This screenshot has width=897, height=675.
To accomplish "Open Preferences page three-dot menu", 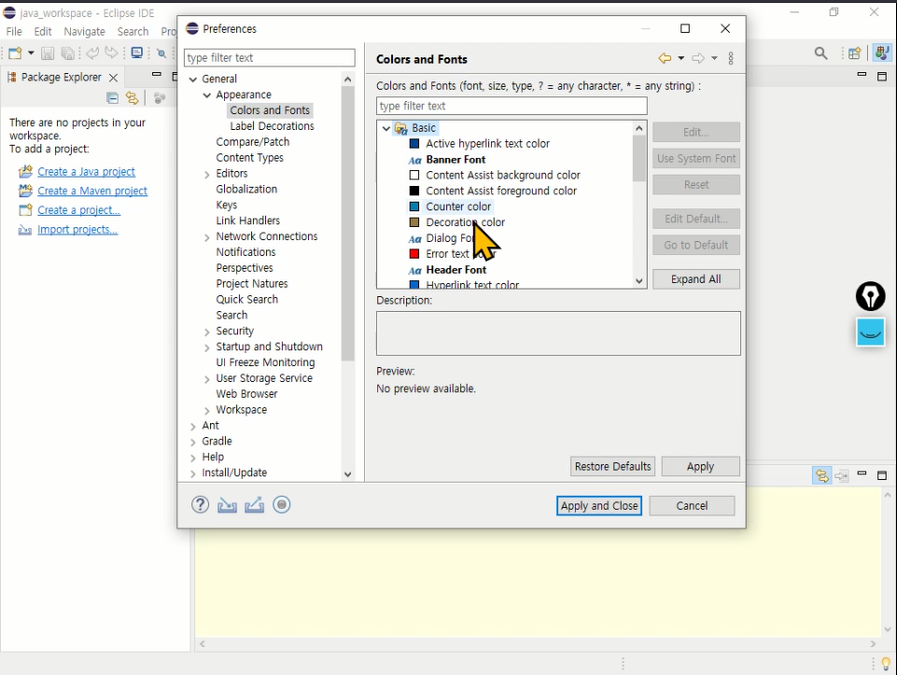I will [731, 58].
